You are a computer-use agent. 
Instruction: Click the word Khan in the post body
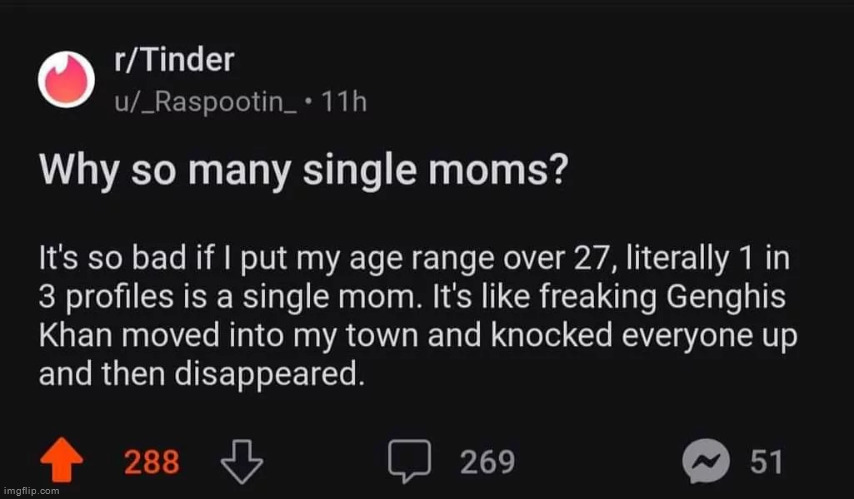pyautogui.click(x=76, y=335)
